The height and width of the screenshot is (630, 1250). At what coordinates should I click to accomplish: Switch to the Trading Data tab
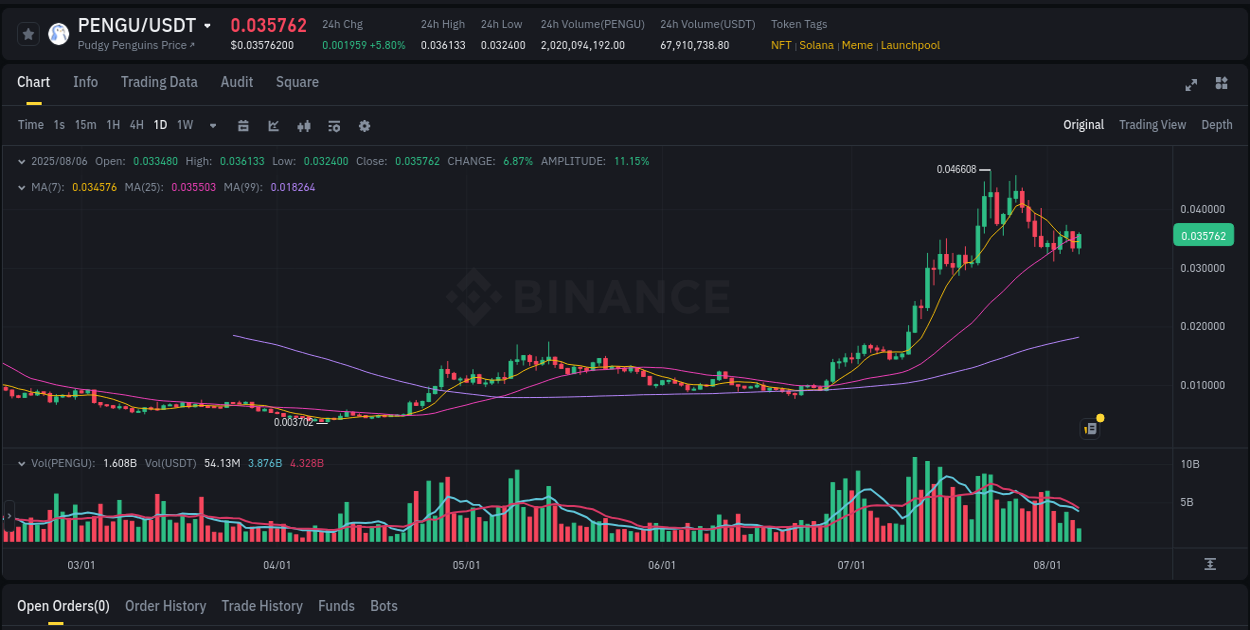(159, 82)
